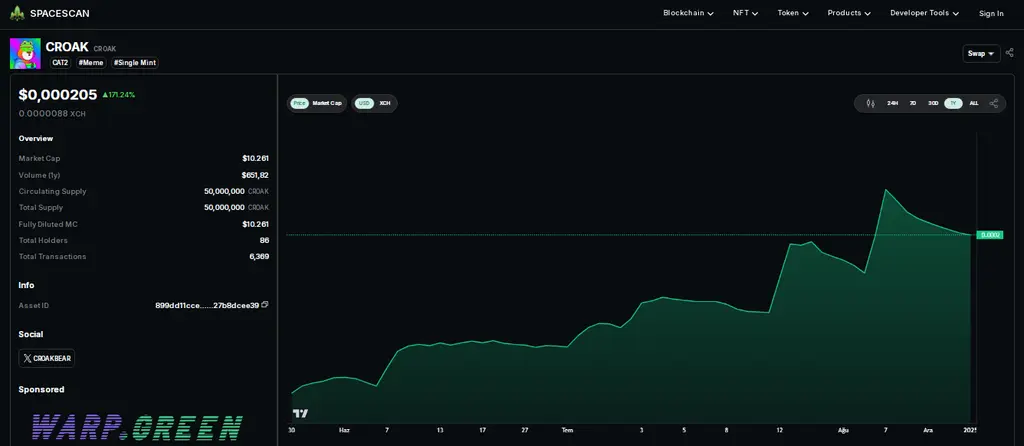
Task: Click the Volume (1y) $651,82 value
Action: pos(255,175)
